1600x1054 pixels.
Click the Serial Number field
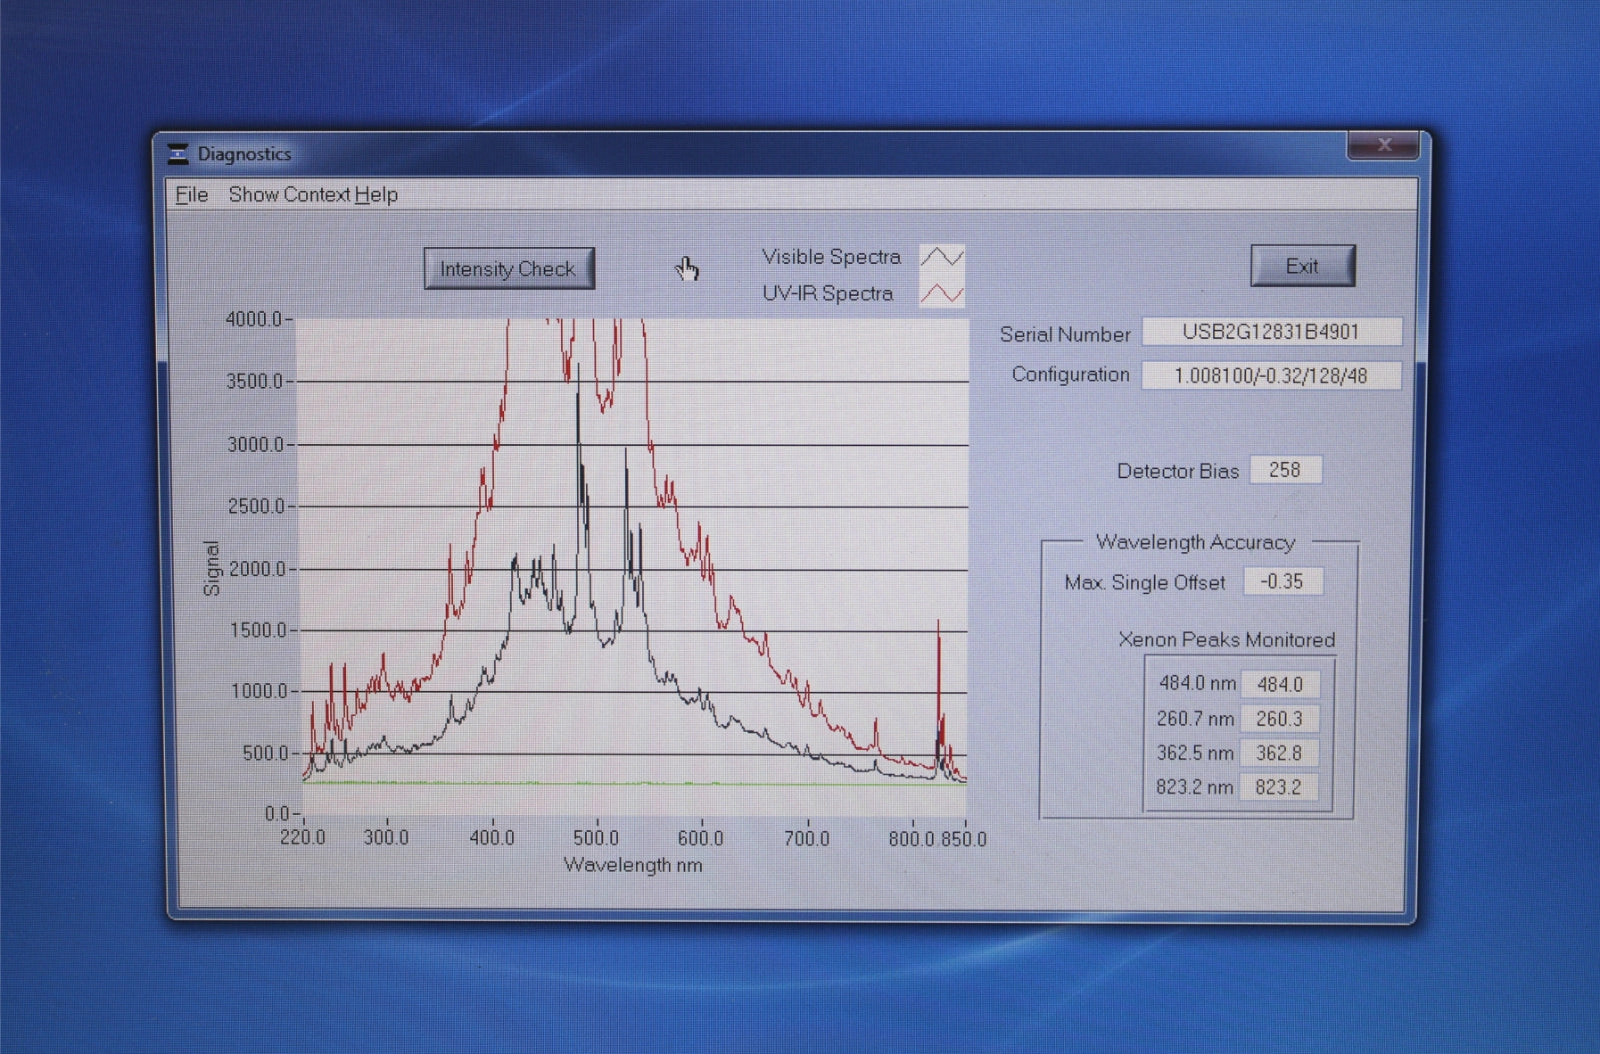[1271, 332]
